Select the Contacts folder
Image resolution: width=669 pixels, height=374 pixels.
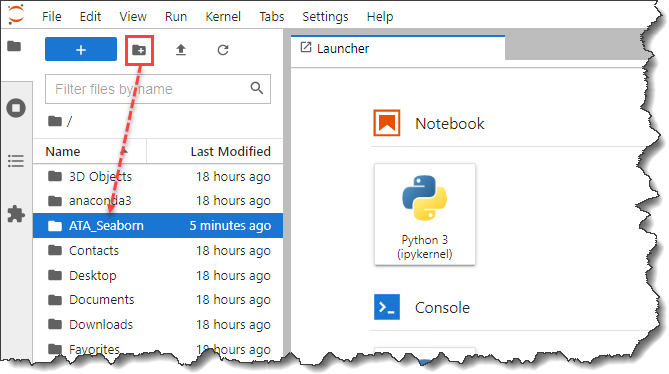158,250
